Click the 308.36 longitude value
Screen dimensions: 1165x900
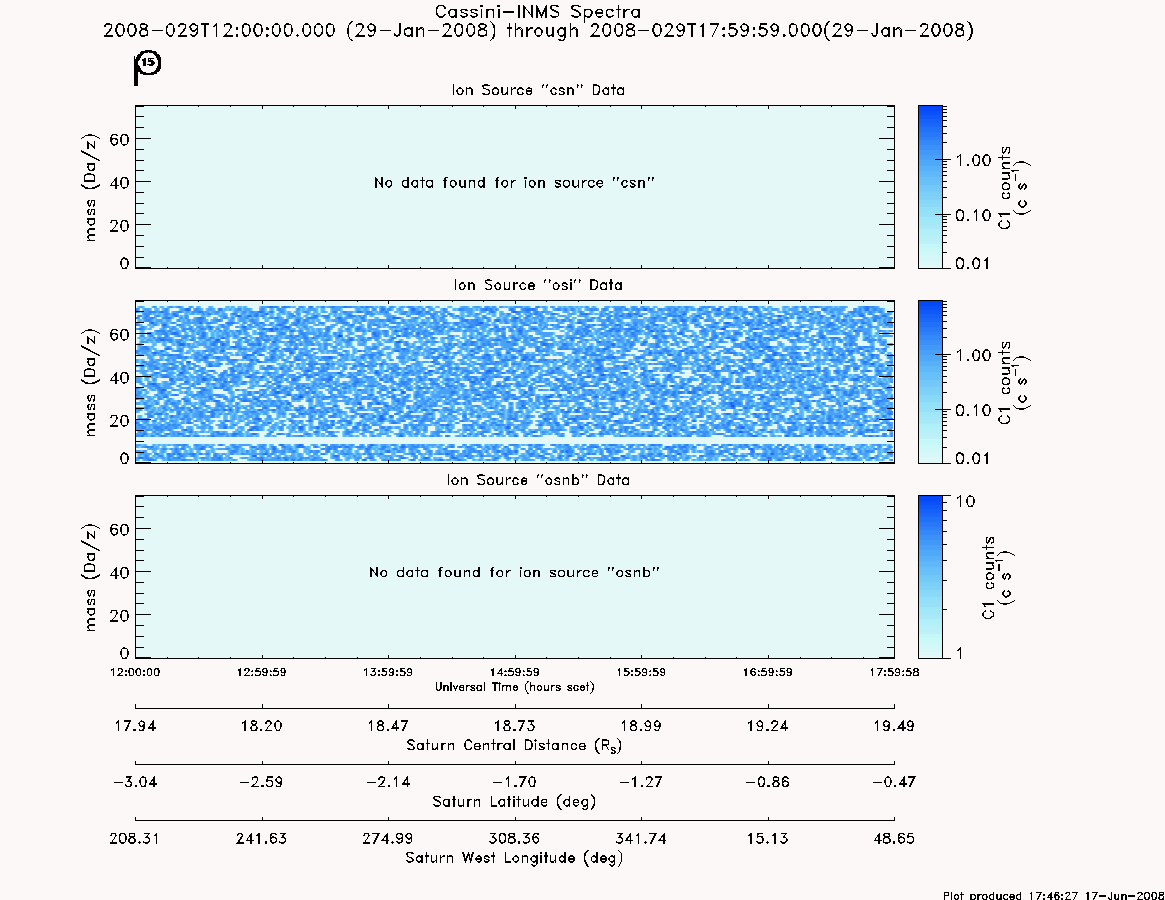514,838
